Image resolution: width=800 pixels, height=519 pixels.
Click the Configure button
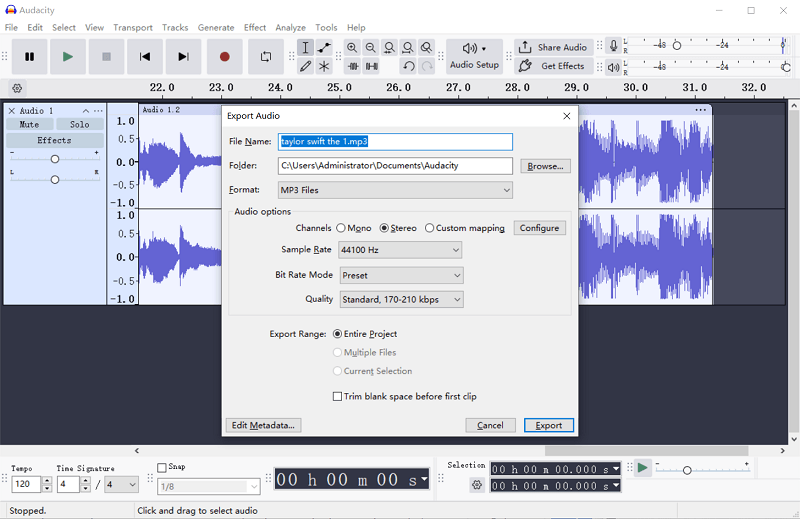click(539, 228)
